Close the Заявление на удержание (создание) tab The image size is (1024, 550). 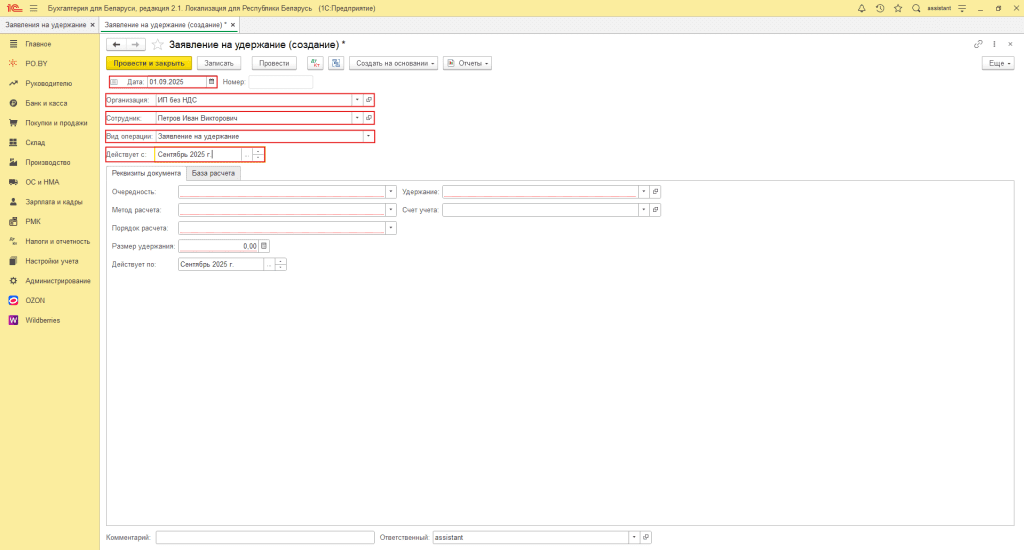tap(232, 25)
